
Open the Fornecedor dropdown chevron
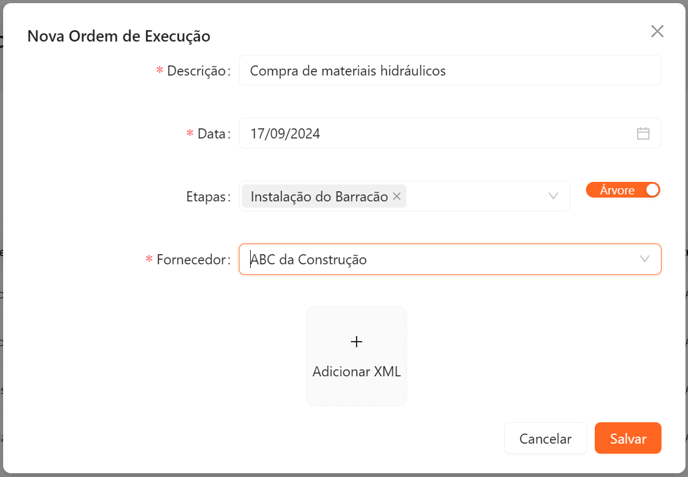[x=644, y=259]
